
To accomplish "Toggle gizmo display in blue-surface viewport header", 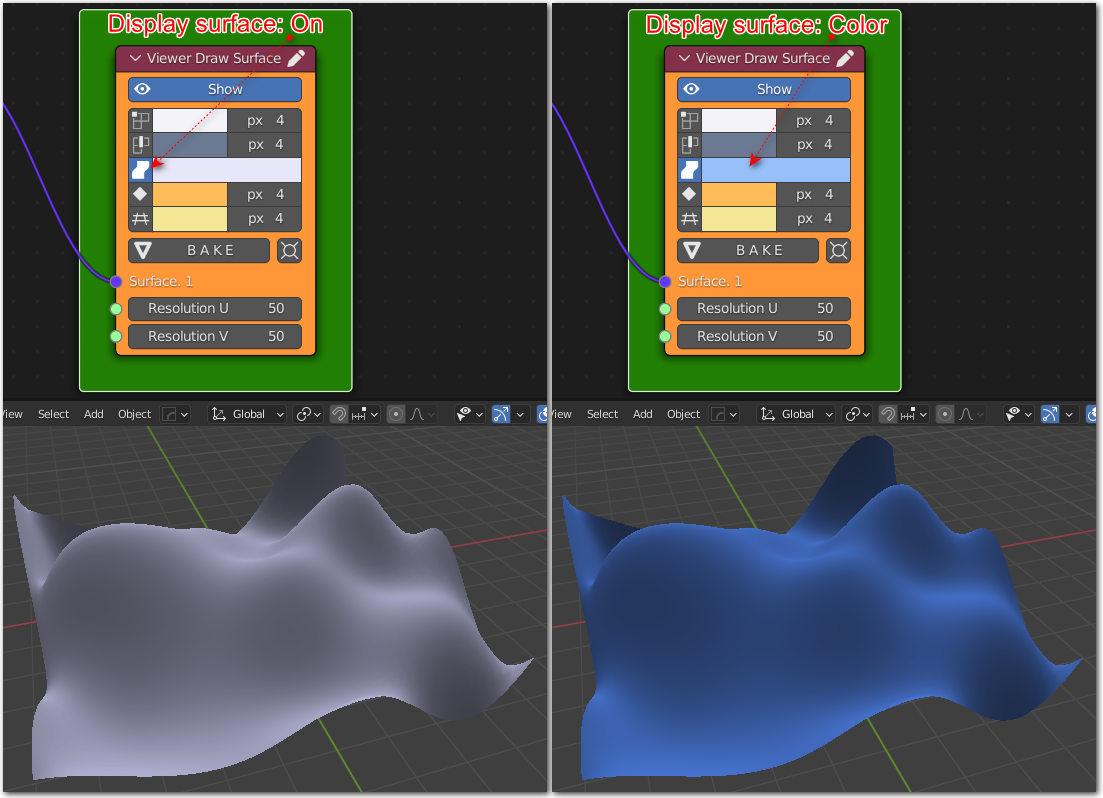I will (x=1050, y=414).
